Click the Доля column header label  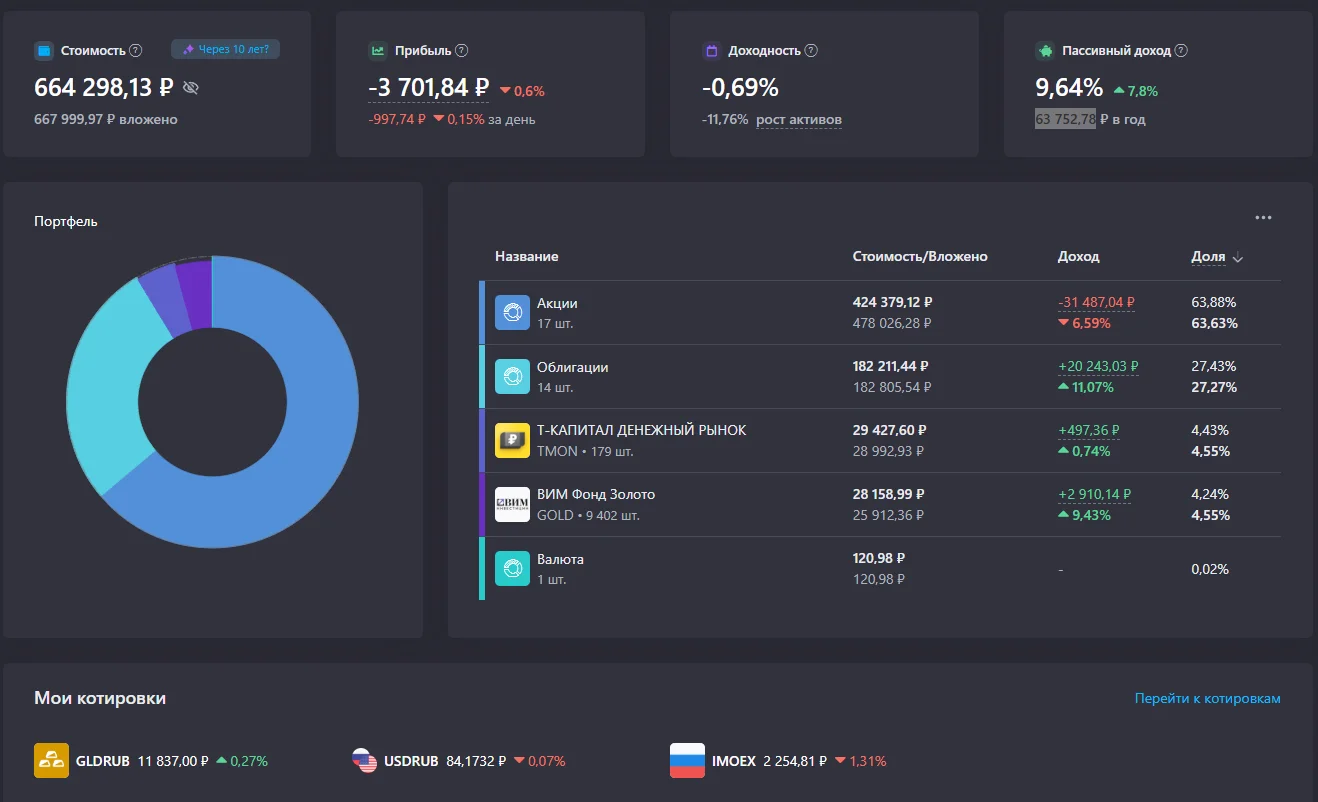1208,256
